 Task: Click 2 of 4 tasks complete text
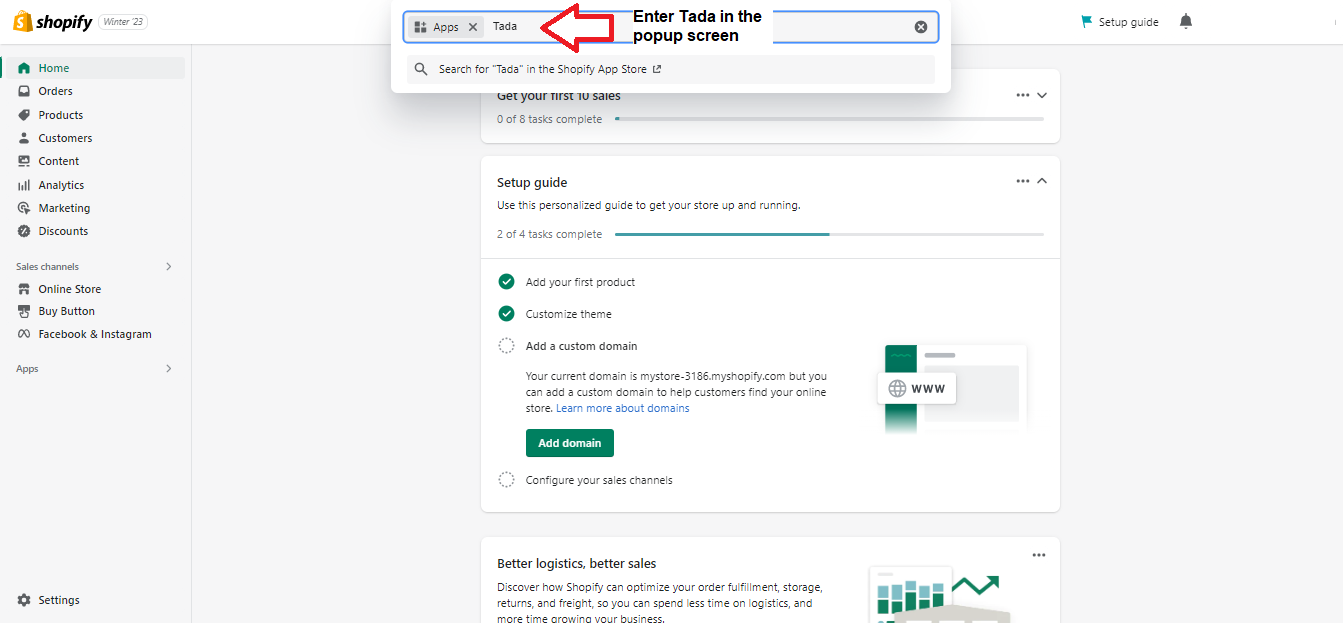click(549, 234)
